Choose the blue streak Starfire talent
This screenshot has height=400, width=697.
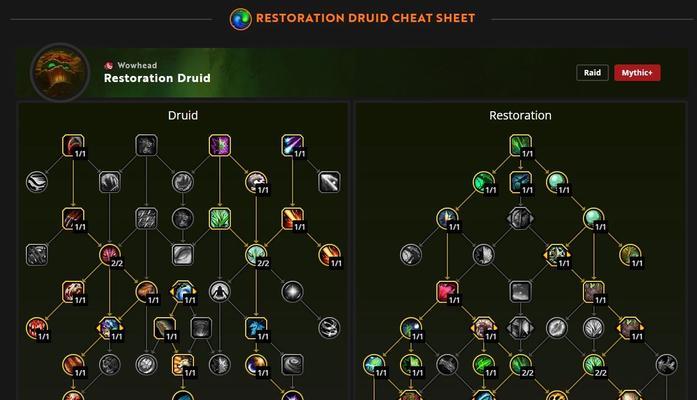click(x=292, y=145)
